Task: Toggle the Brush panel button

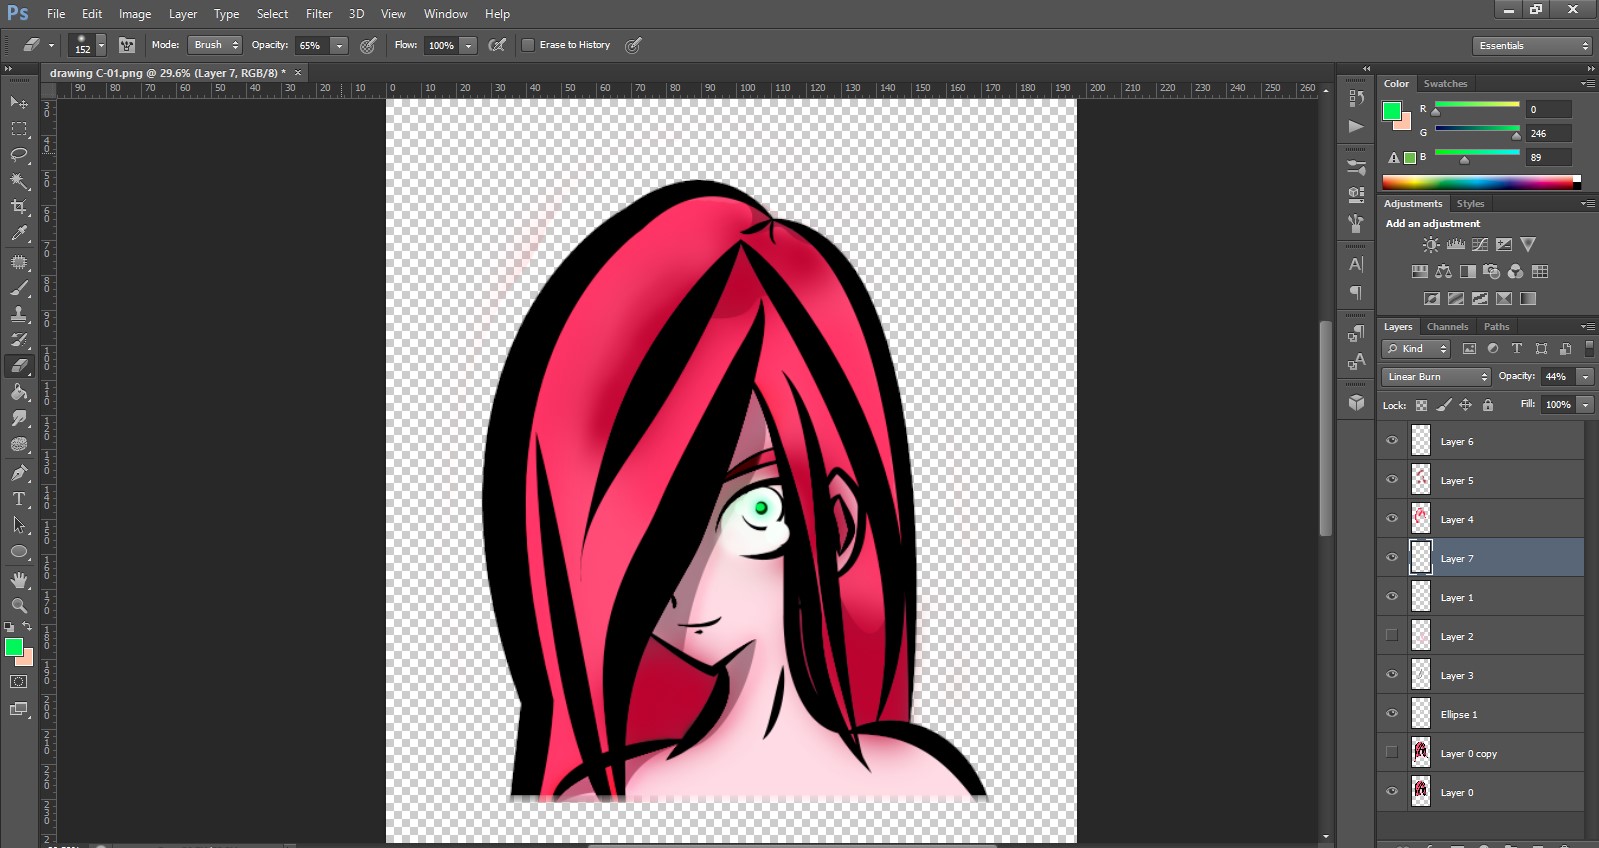Action: click(127, 45)
